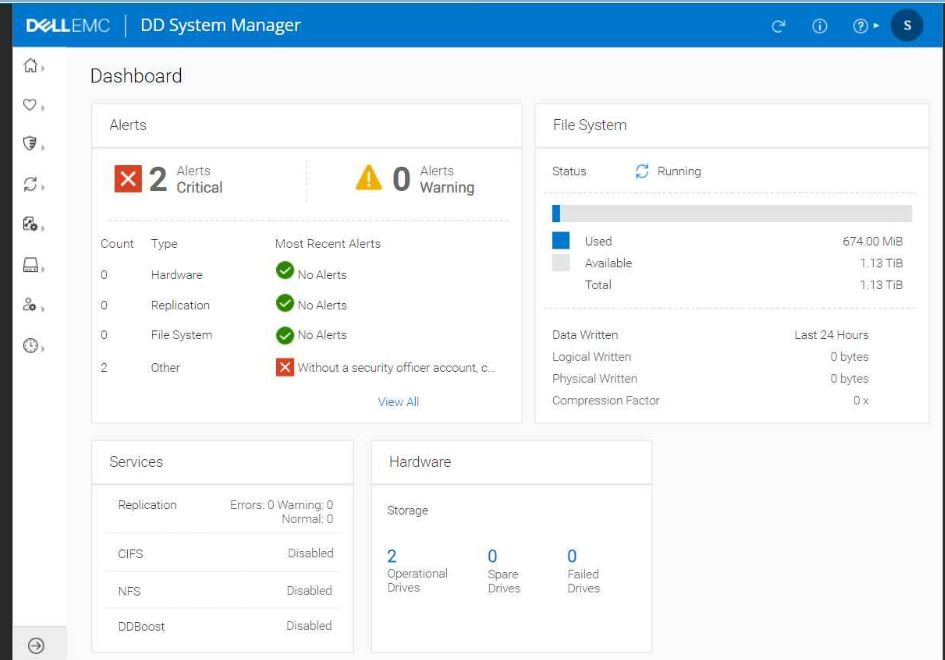Open the Home sidebar icon
The width and height of the screenshot is (945, 660).
click(x=31, y=65)
